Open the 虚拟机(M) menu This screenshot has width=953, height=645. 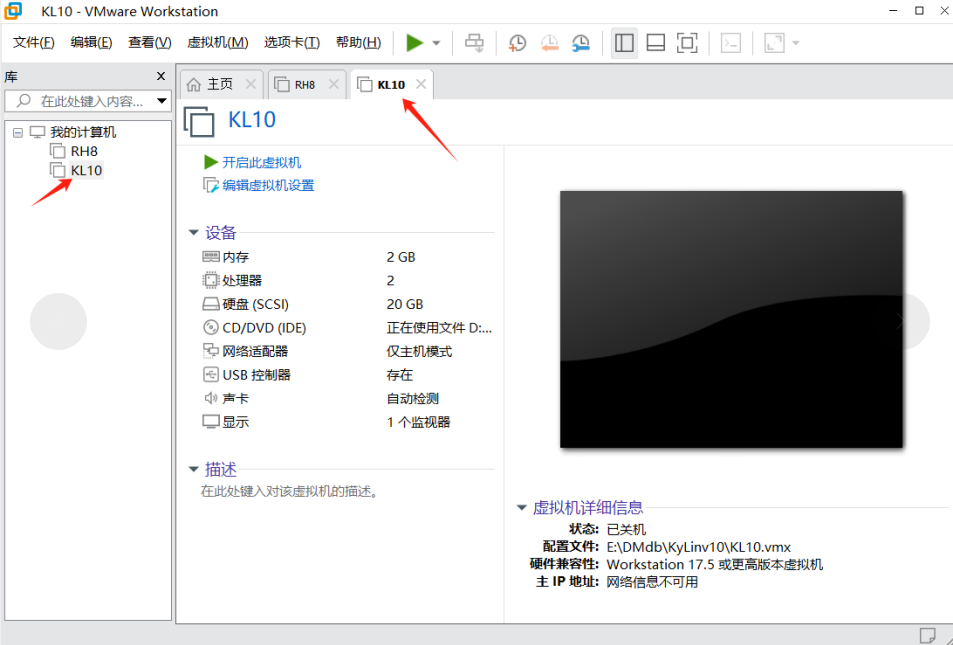(x=218, y=42)
